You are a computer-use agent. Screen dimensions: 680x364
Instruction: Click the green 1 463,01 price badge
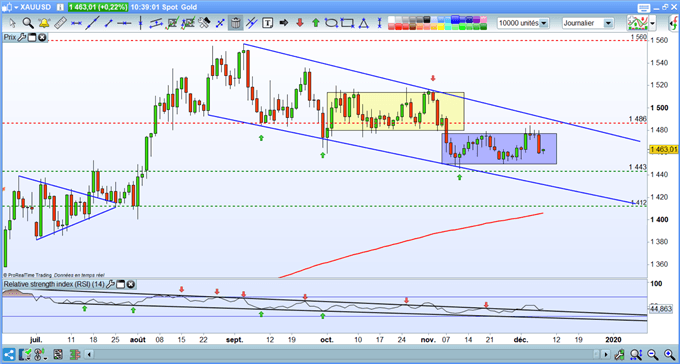click(98, 7)
